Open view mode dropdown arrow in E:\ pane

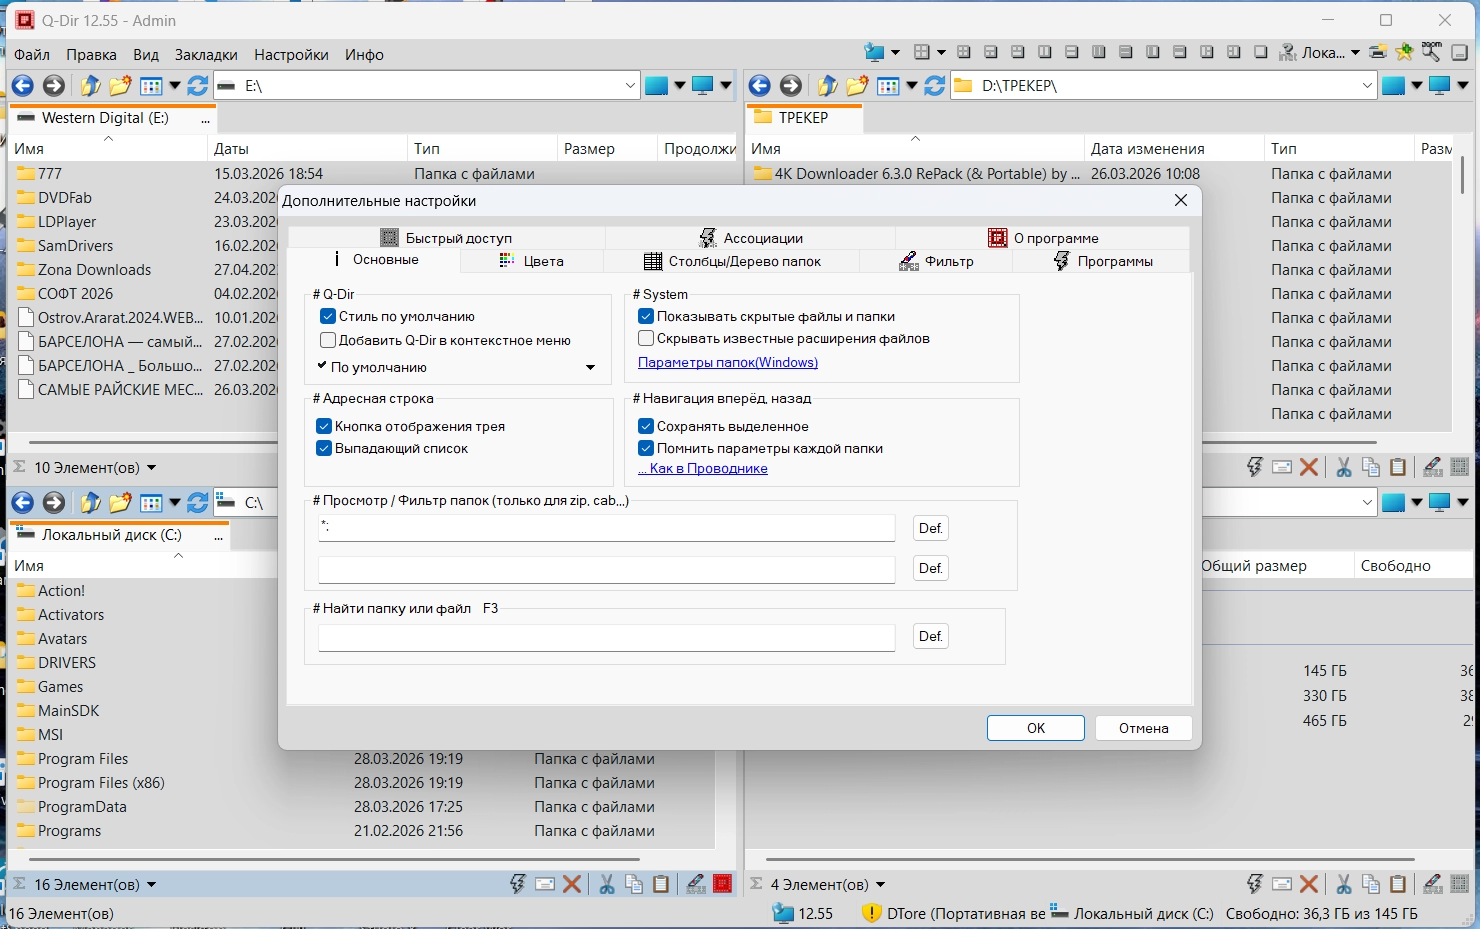[x=174, y=86]
